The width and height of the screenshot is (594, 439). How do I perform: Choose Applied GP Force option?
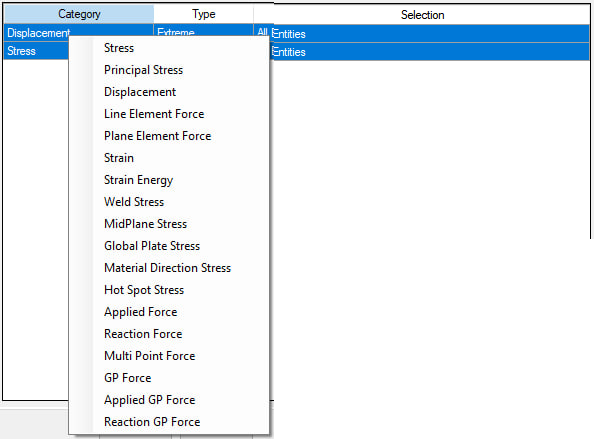click(x=169, y=400)
